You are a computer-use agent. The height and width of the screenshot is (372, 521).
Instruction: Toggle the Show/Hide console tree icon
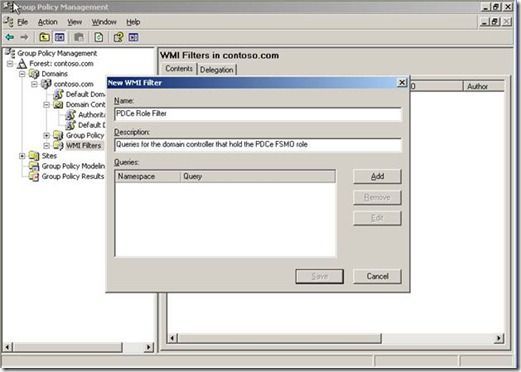pyautogui.click(x=60, y=37)
